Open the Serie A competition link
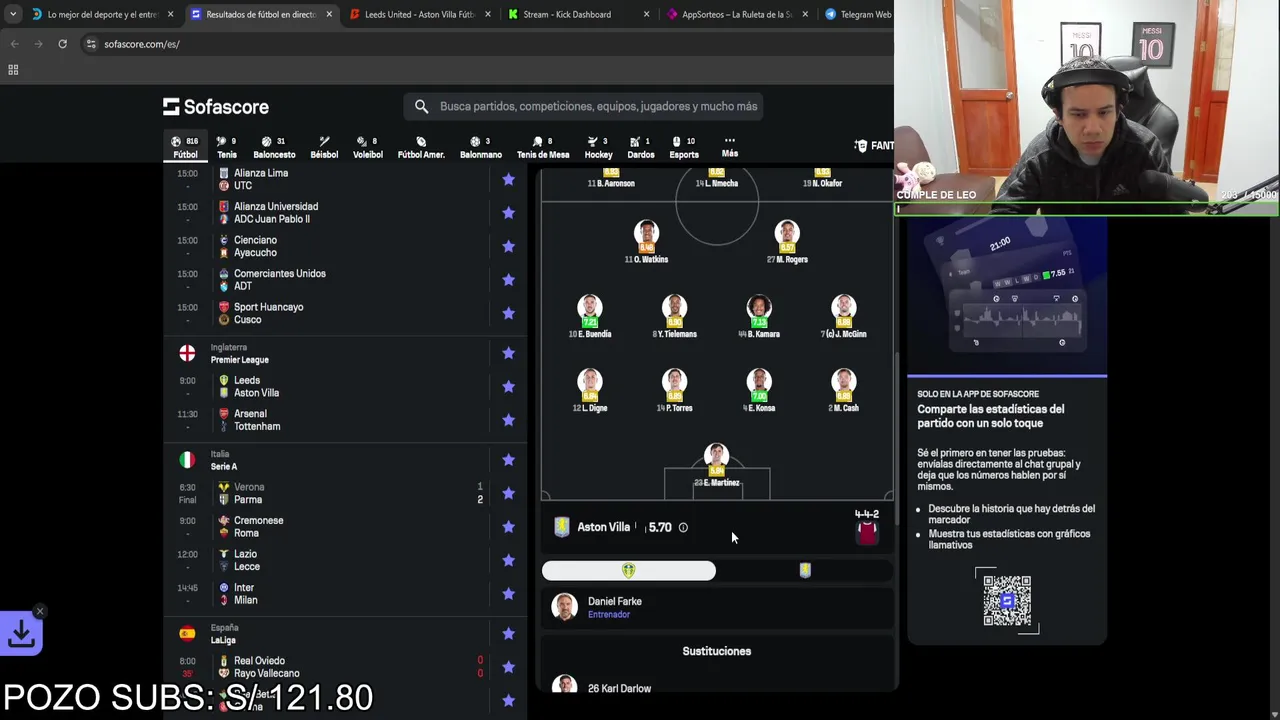 pyautogui.click(x=223, y=467)
